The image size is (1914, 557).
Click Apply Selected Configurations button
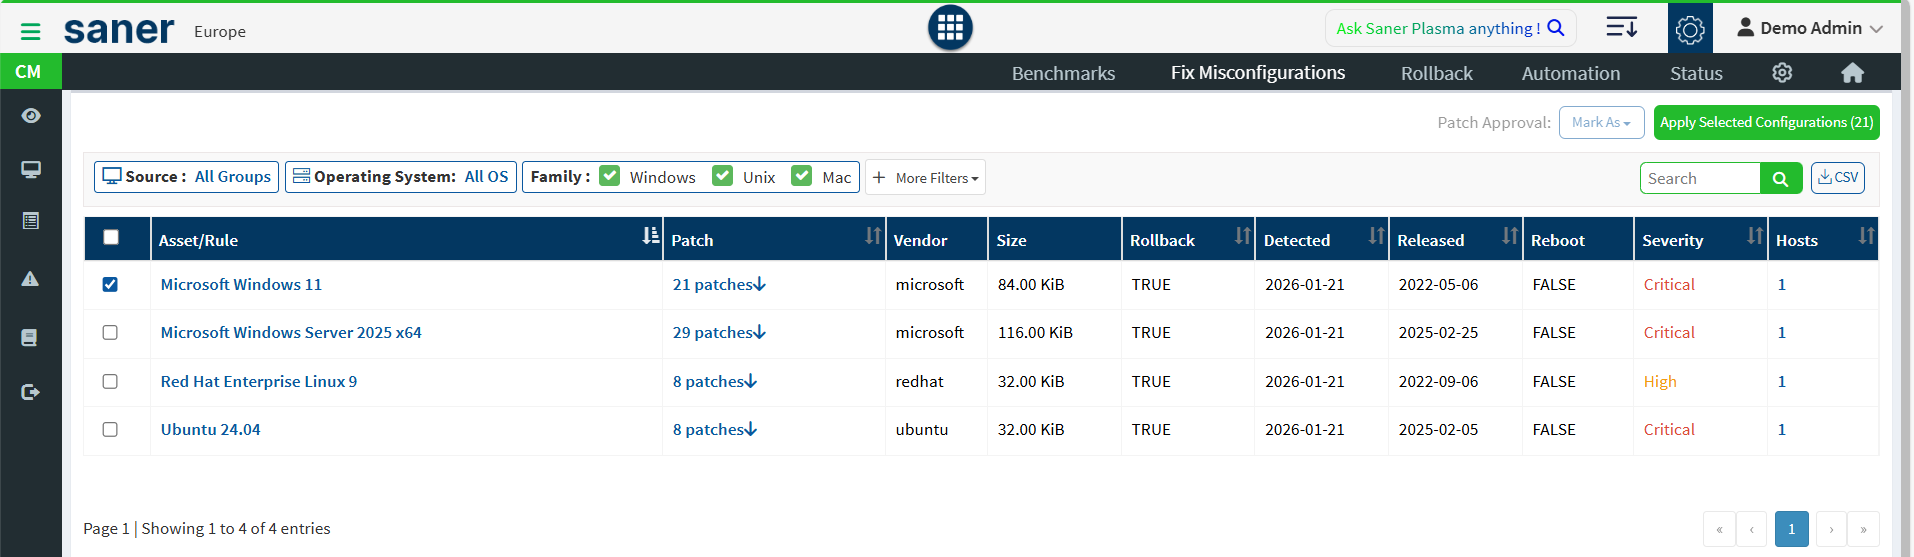[x=1765, y=123]
